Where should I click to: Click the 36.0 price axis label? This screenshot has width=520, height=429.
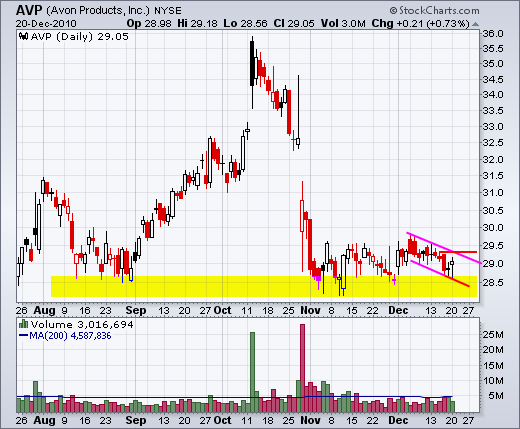click(493, 34)
